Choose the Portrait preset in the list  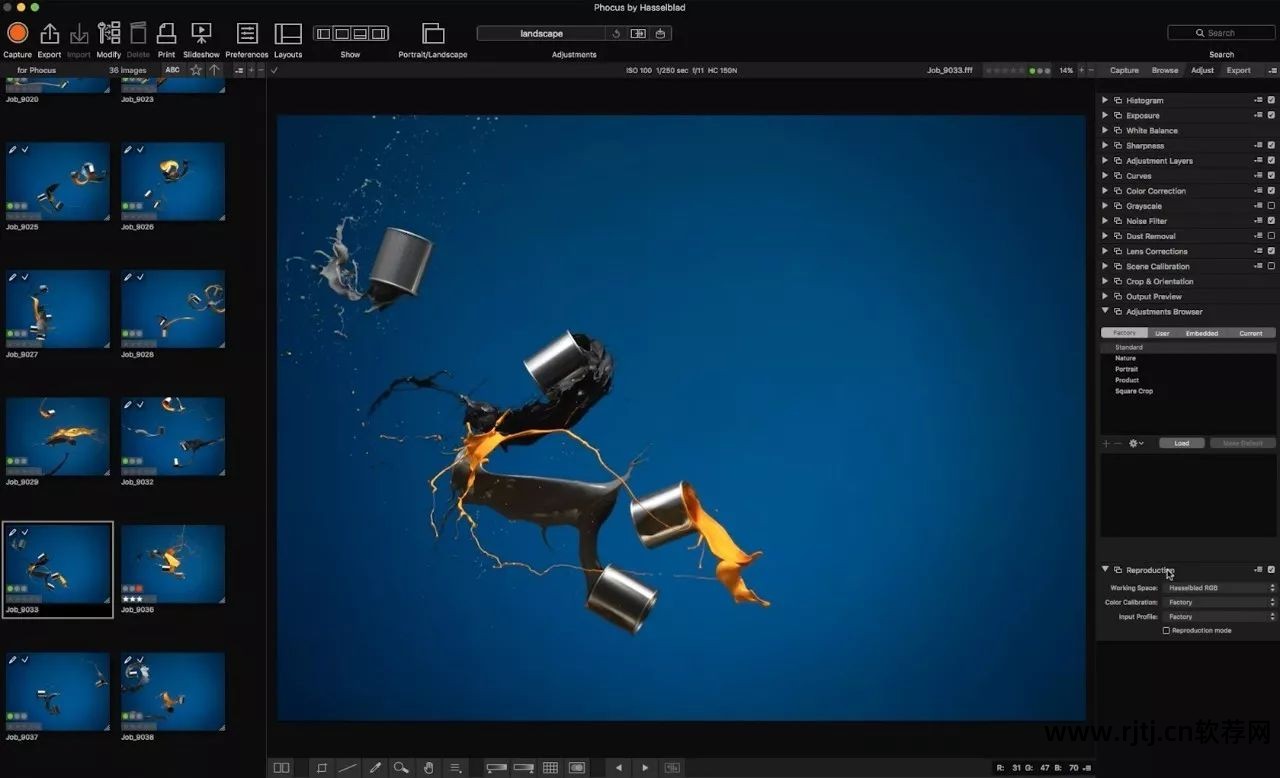point(1126,369)
